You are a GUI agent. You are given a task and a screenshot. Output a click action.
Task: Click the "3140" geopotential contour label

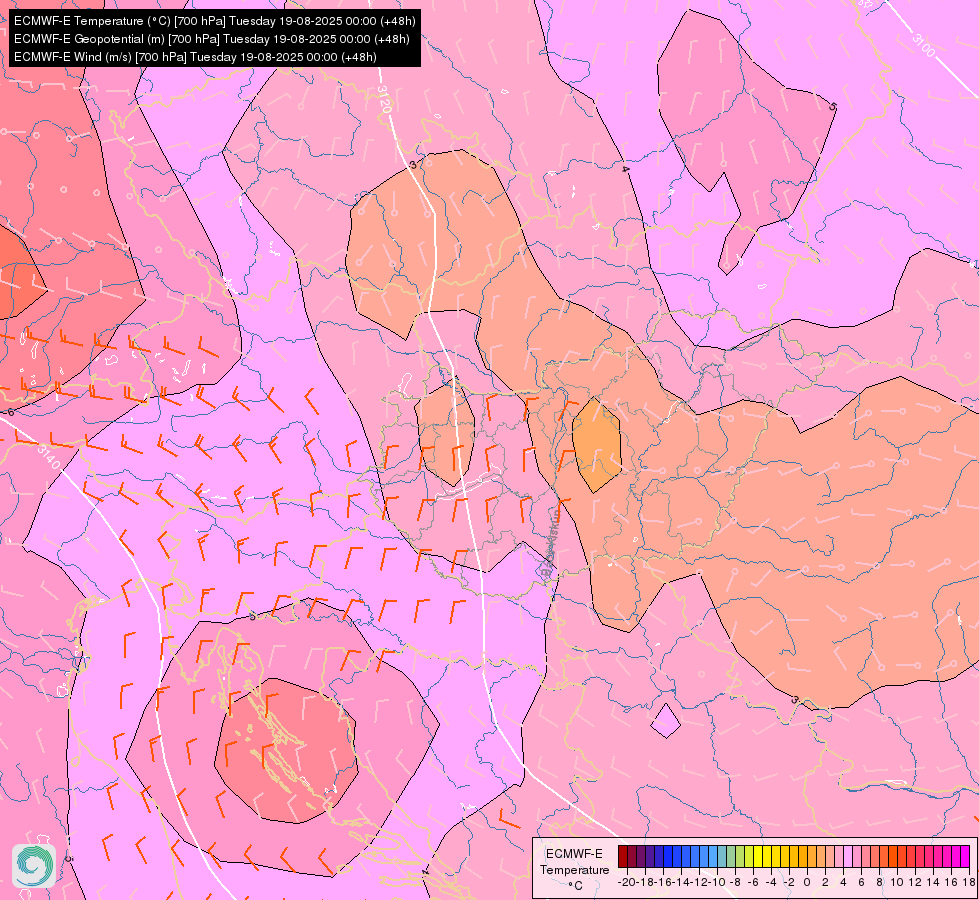tap(49, 457)
